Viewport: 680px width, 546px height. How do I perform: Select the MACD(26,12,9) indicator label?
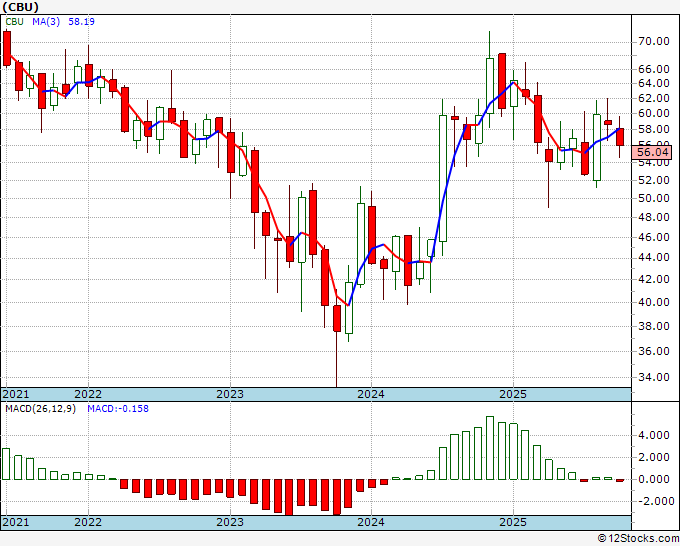[x=39, y=409]
